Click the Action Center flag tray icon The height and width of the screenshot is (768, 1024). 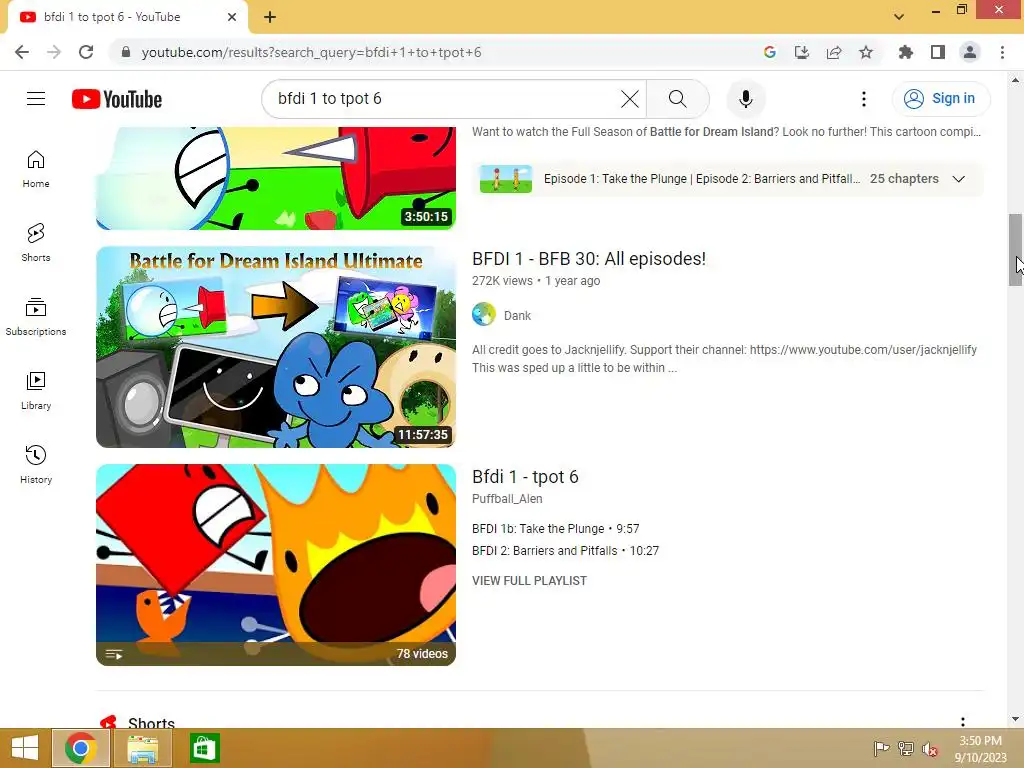(881, 748)
